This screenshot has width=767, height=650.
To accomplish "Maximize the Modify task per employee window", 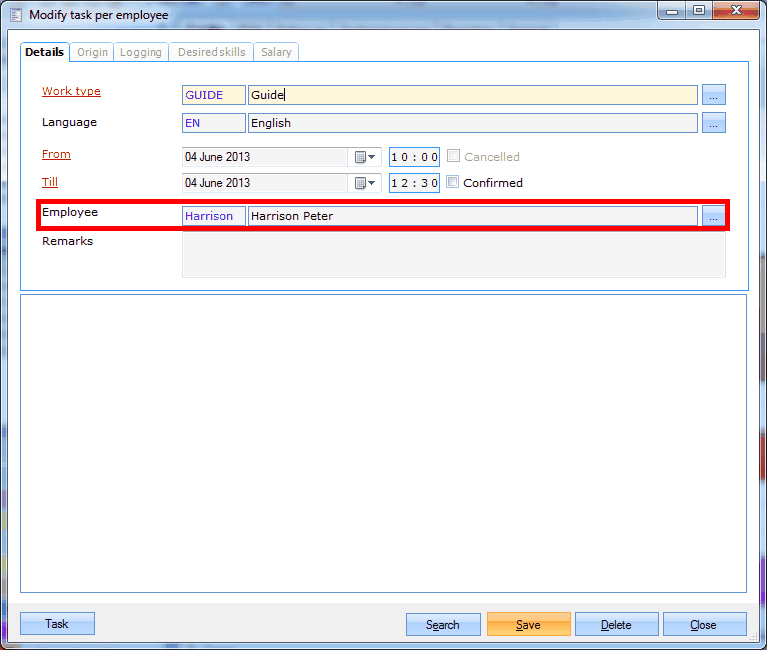I will tap(699, 11).
